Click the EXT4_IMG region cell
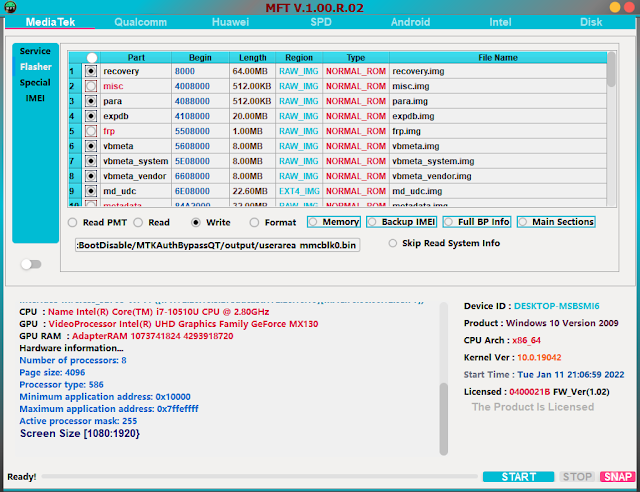 coord(299,191)
